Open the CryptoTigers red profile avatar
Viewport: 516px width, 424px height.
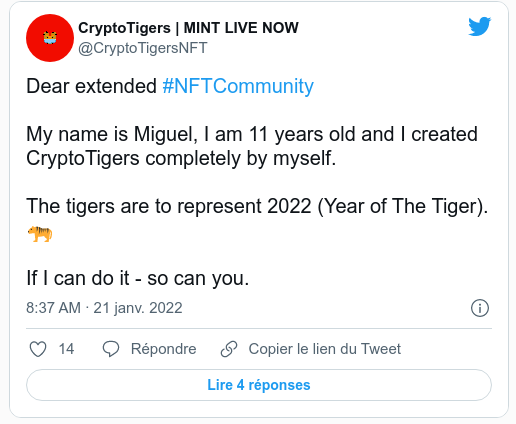(x=50, y=38)
